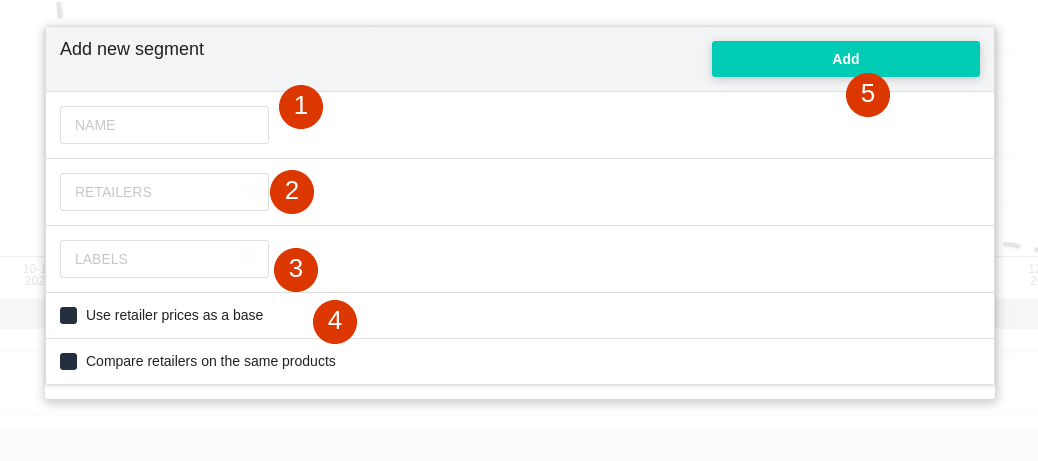This screenshot has height=461, width=1038.
Task: Click the 'Add new segment' dialog title
Action: pyautogui.click(x=132, y=49)
